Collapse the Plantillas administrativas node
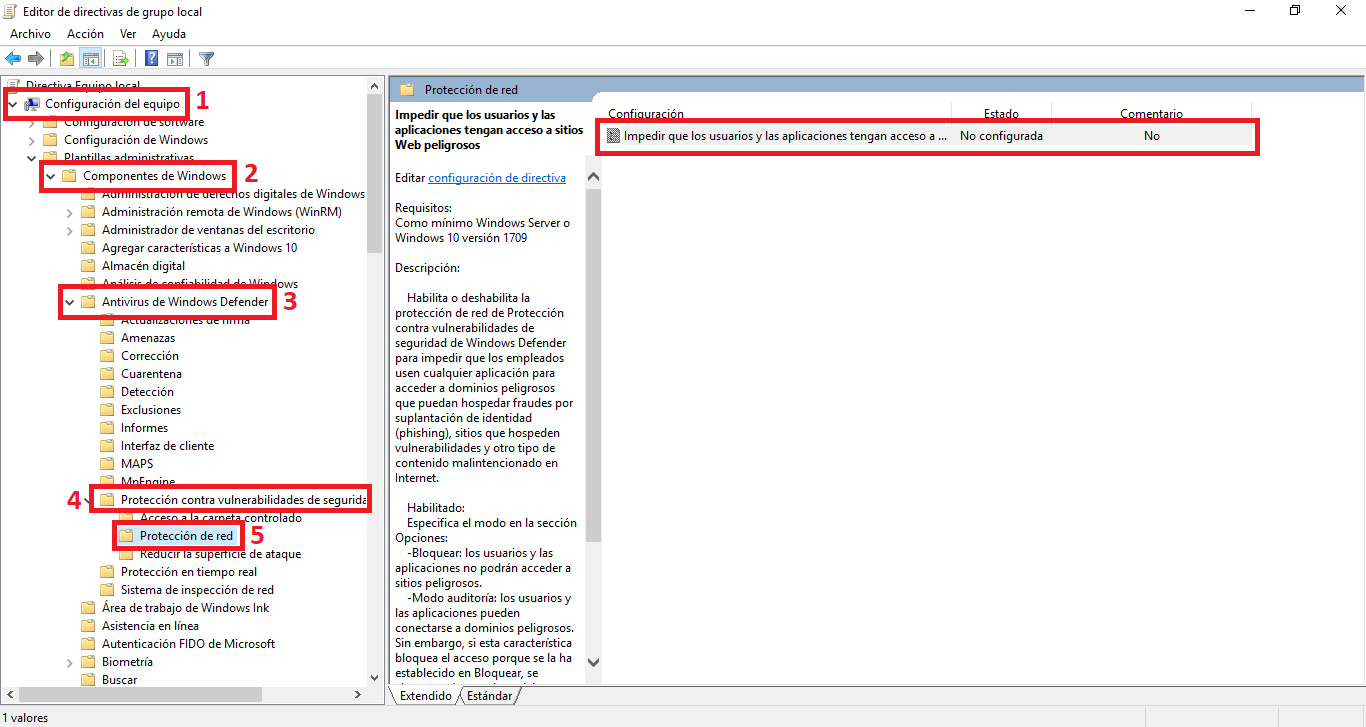Viewport: 1366px width, 727px height. [x=31, y=158]
